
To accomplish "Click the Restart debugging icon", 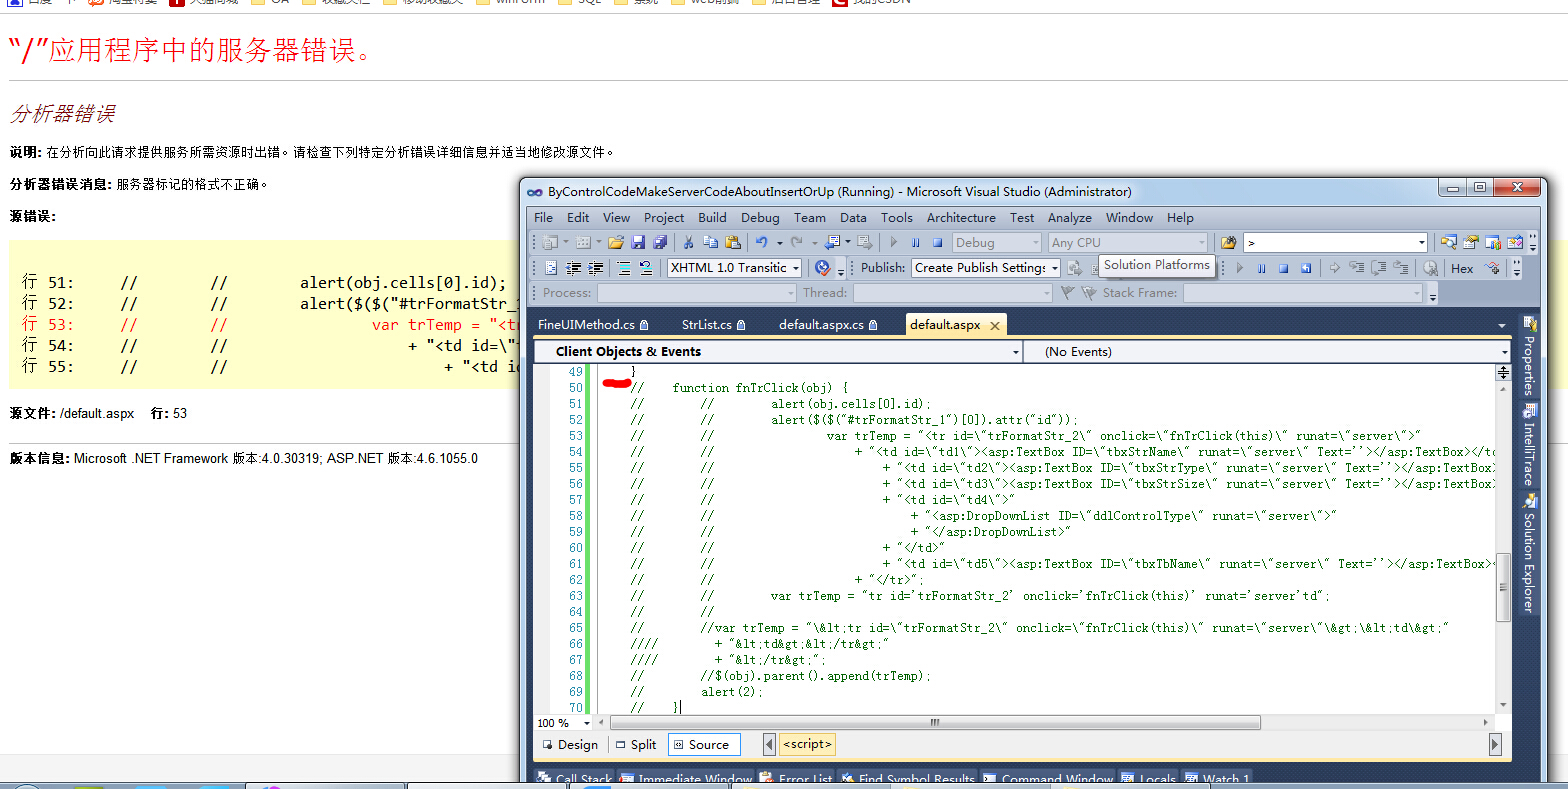I will tap(1306, 268).
